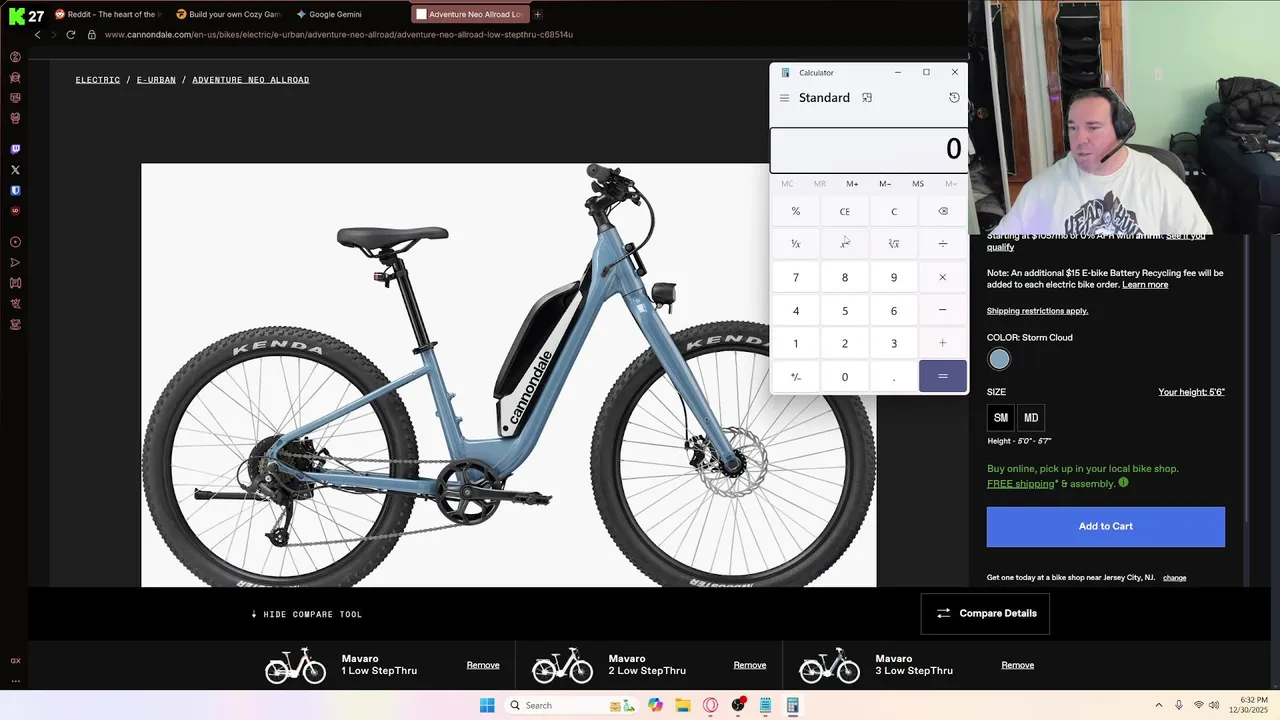Click the volume icon in system tray
1280x720 pixels.
[1215, 705]
